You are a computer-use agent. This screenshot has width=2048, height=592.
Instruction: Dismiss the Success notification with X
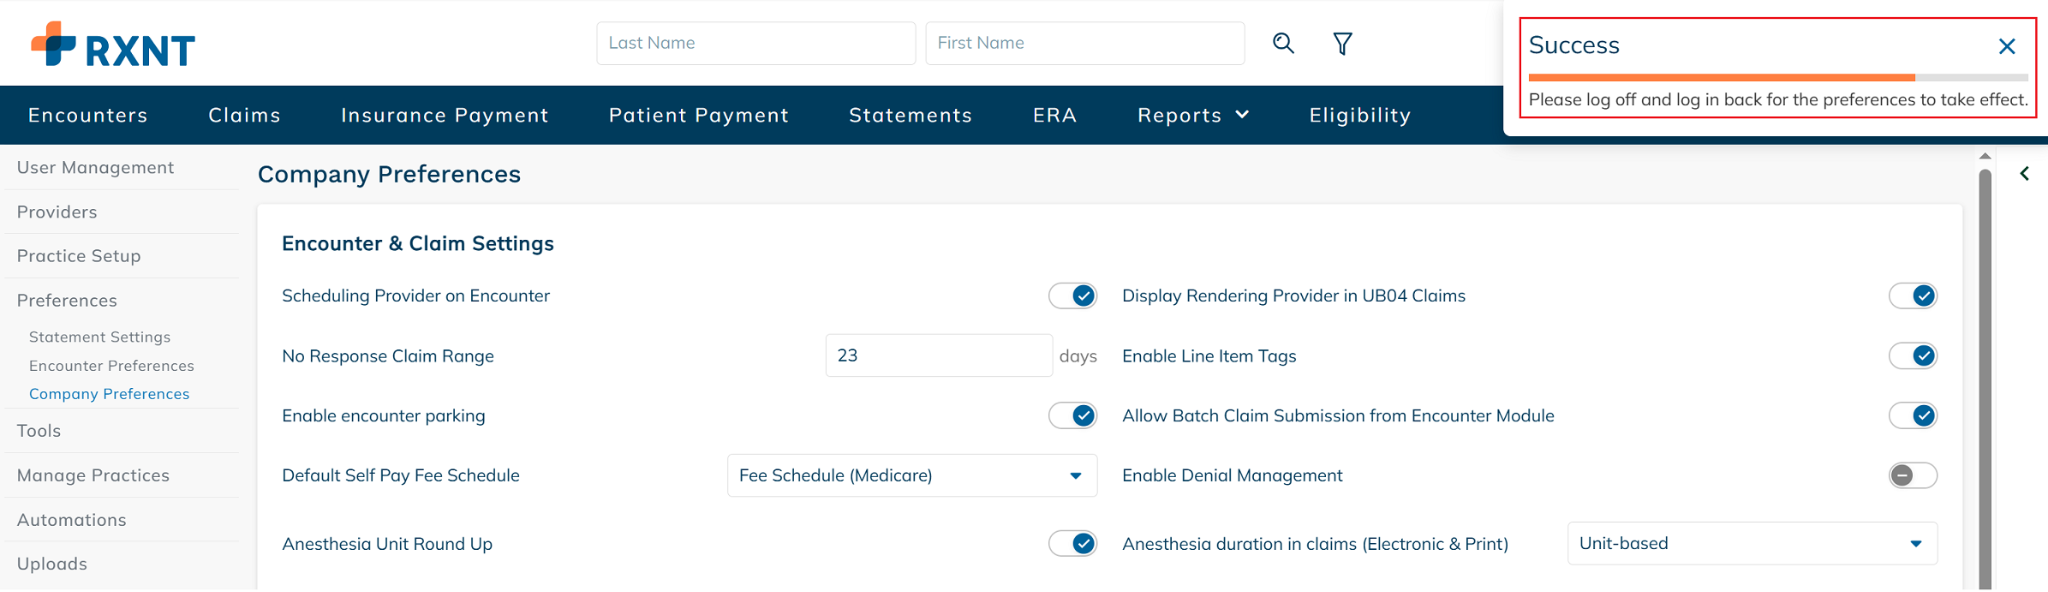point(2006,46)
